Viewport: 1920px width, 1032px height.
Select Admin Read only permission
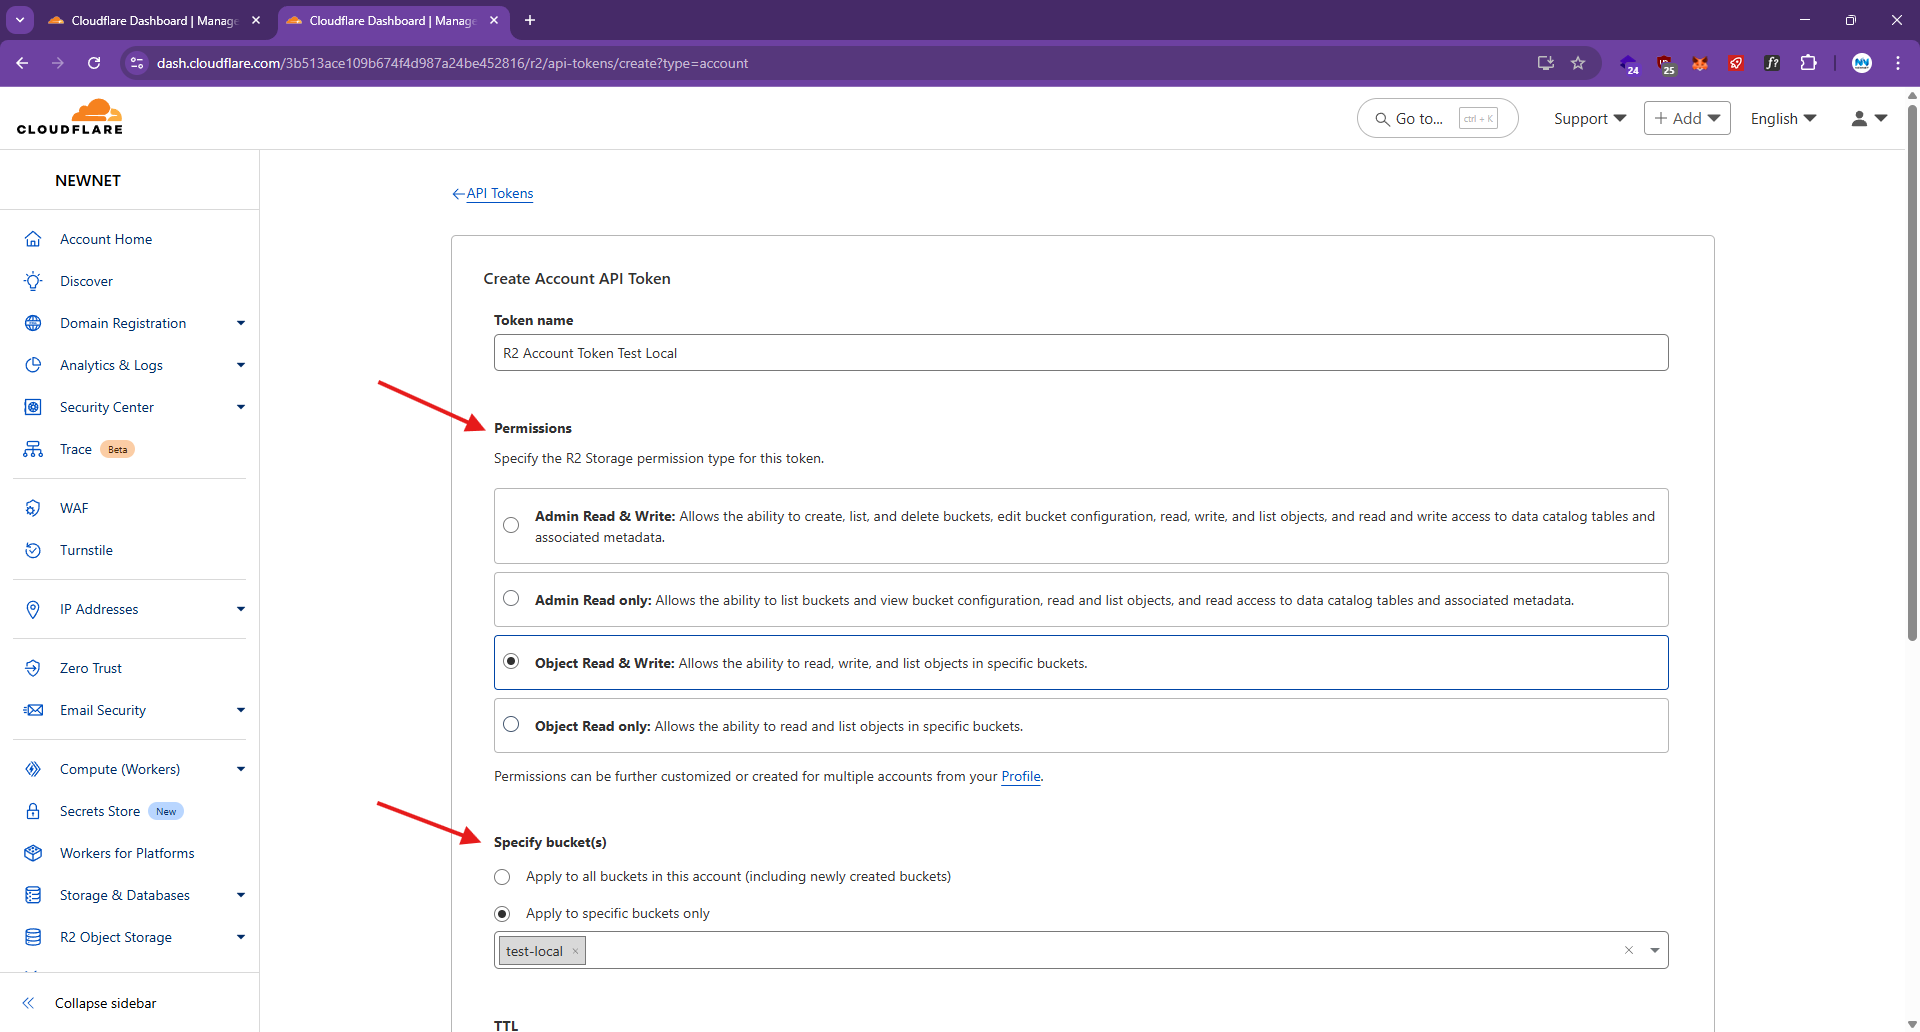(511, 598)
